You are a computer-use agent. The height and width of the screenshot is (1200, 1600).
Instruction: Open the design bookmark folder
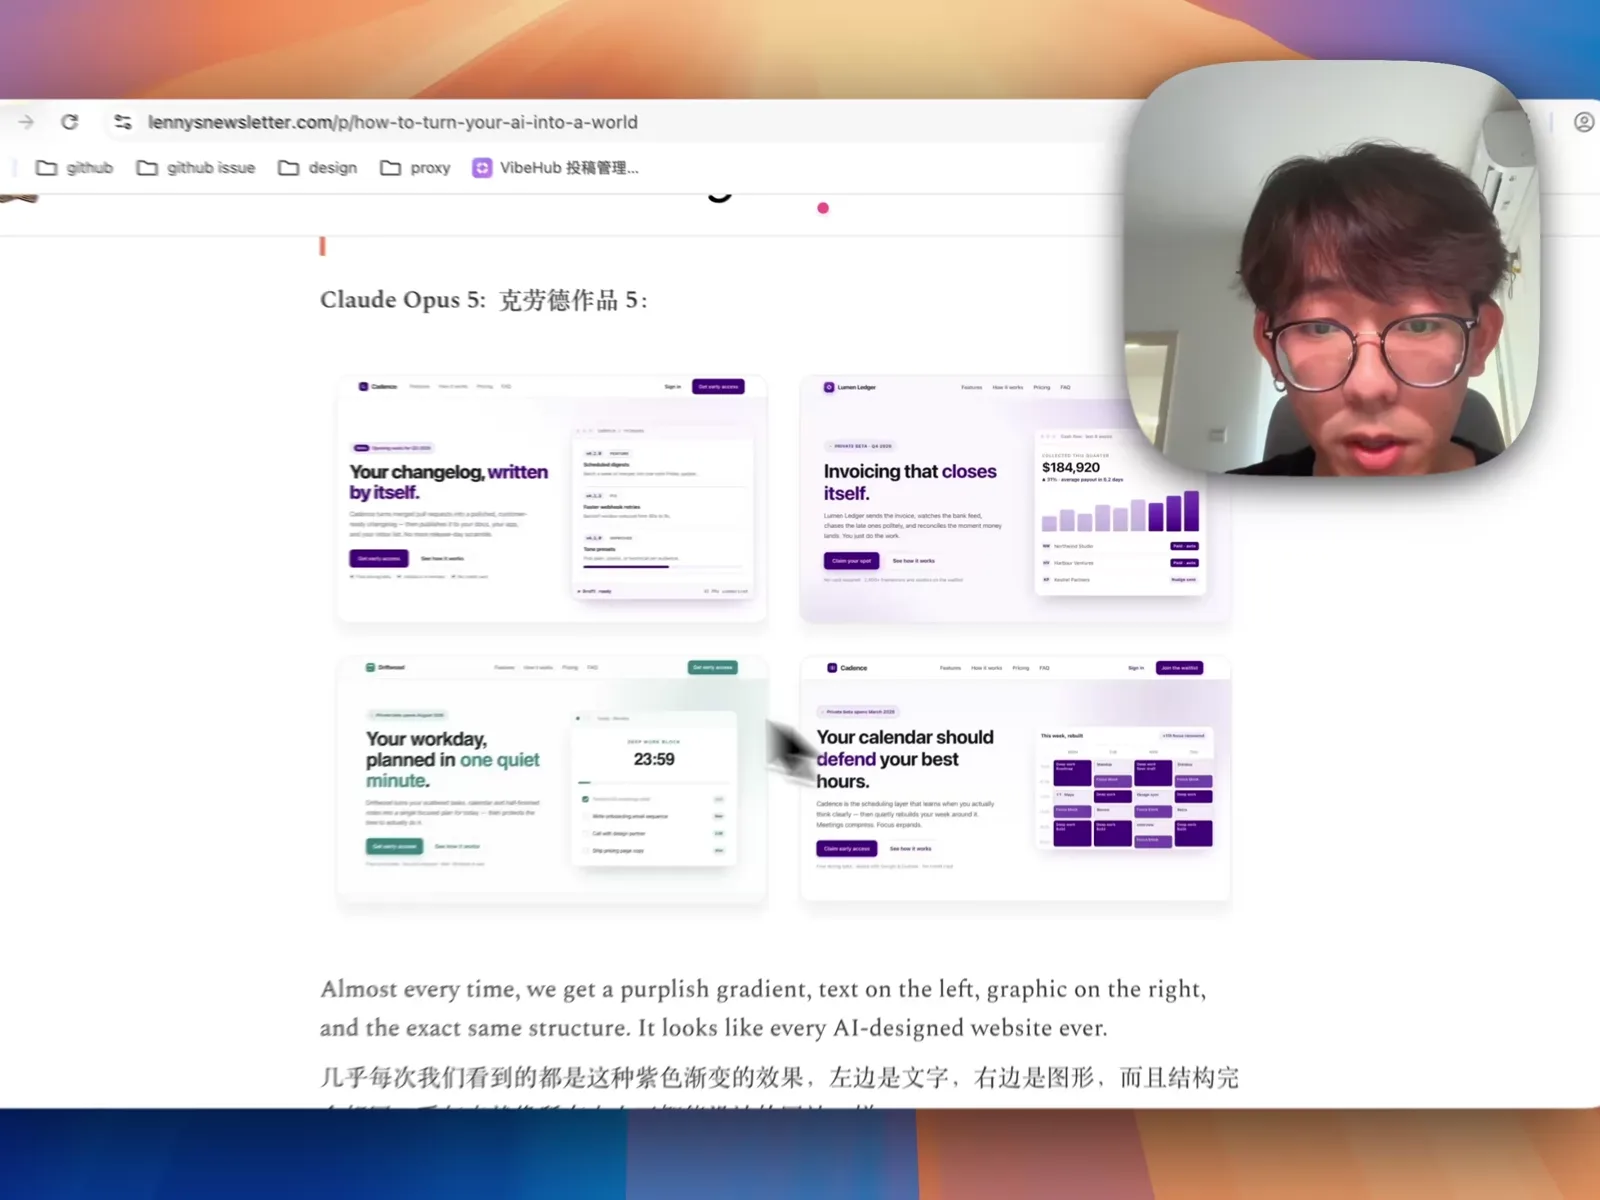(318, 168)
